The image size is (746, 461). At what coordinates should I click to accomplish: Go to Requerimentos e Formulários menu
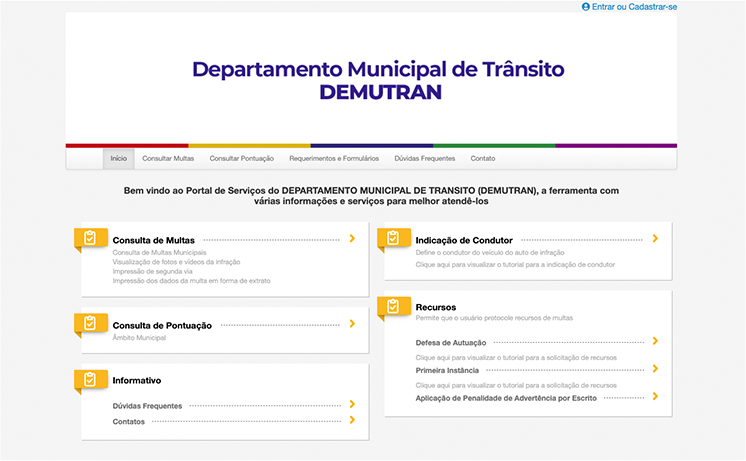pyautogui.click(x=334, y=158)
